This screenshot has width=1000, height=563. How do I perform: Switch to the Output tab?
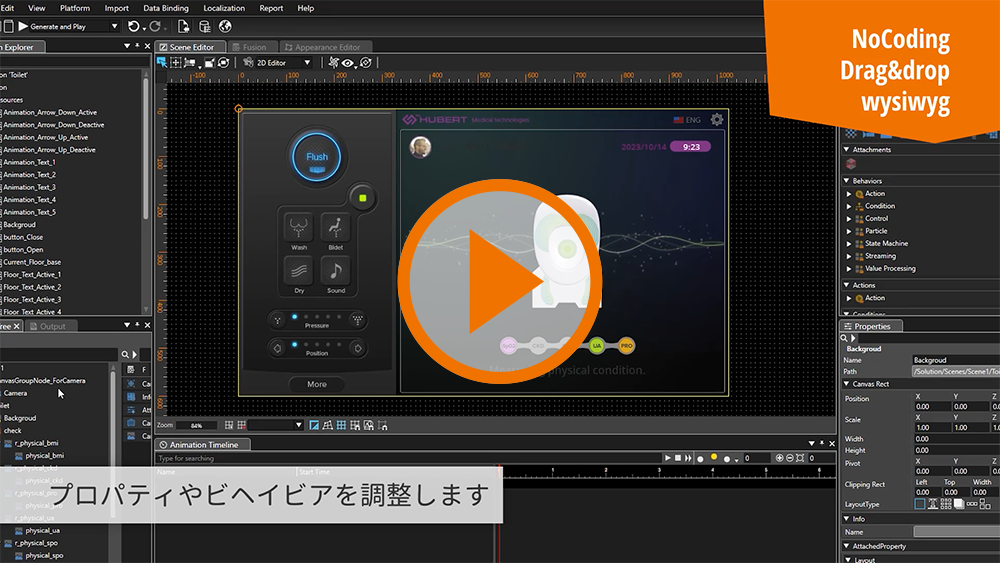coord(50,326)
